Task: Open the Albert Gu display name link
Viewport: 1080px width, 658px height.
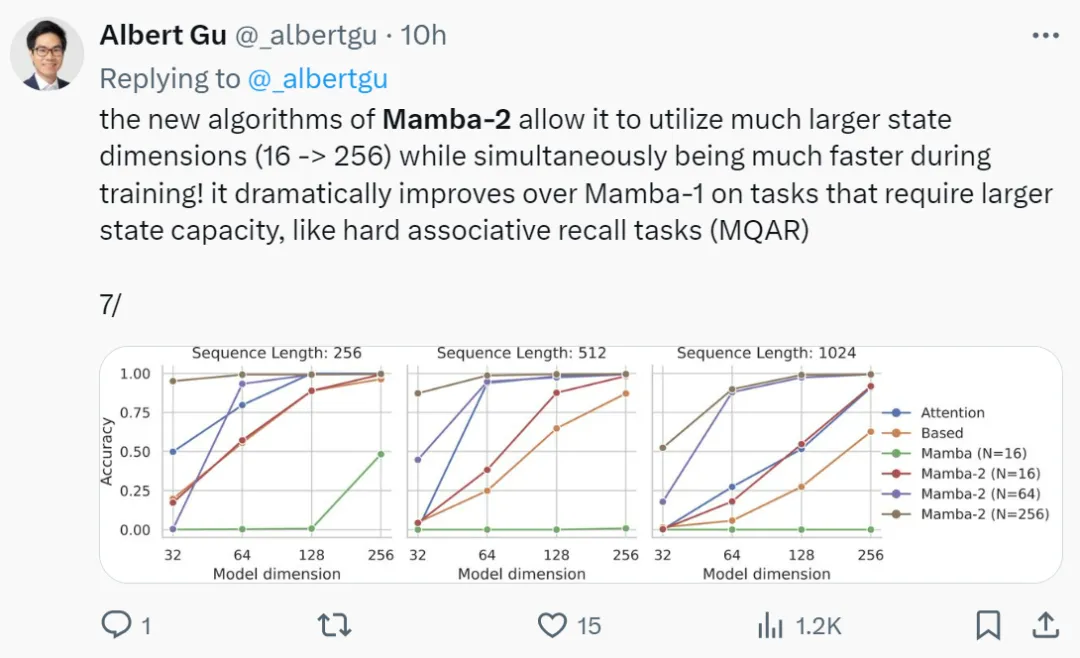Action: coord(163,35)
